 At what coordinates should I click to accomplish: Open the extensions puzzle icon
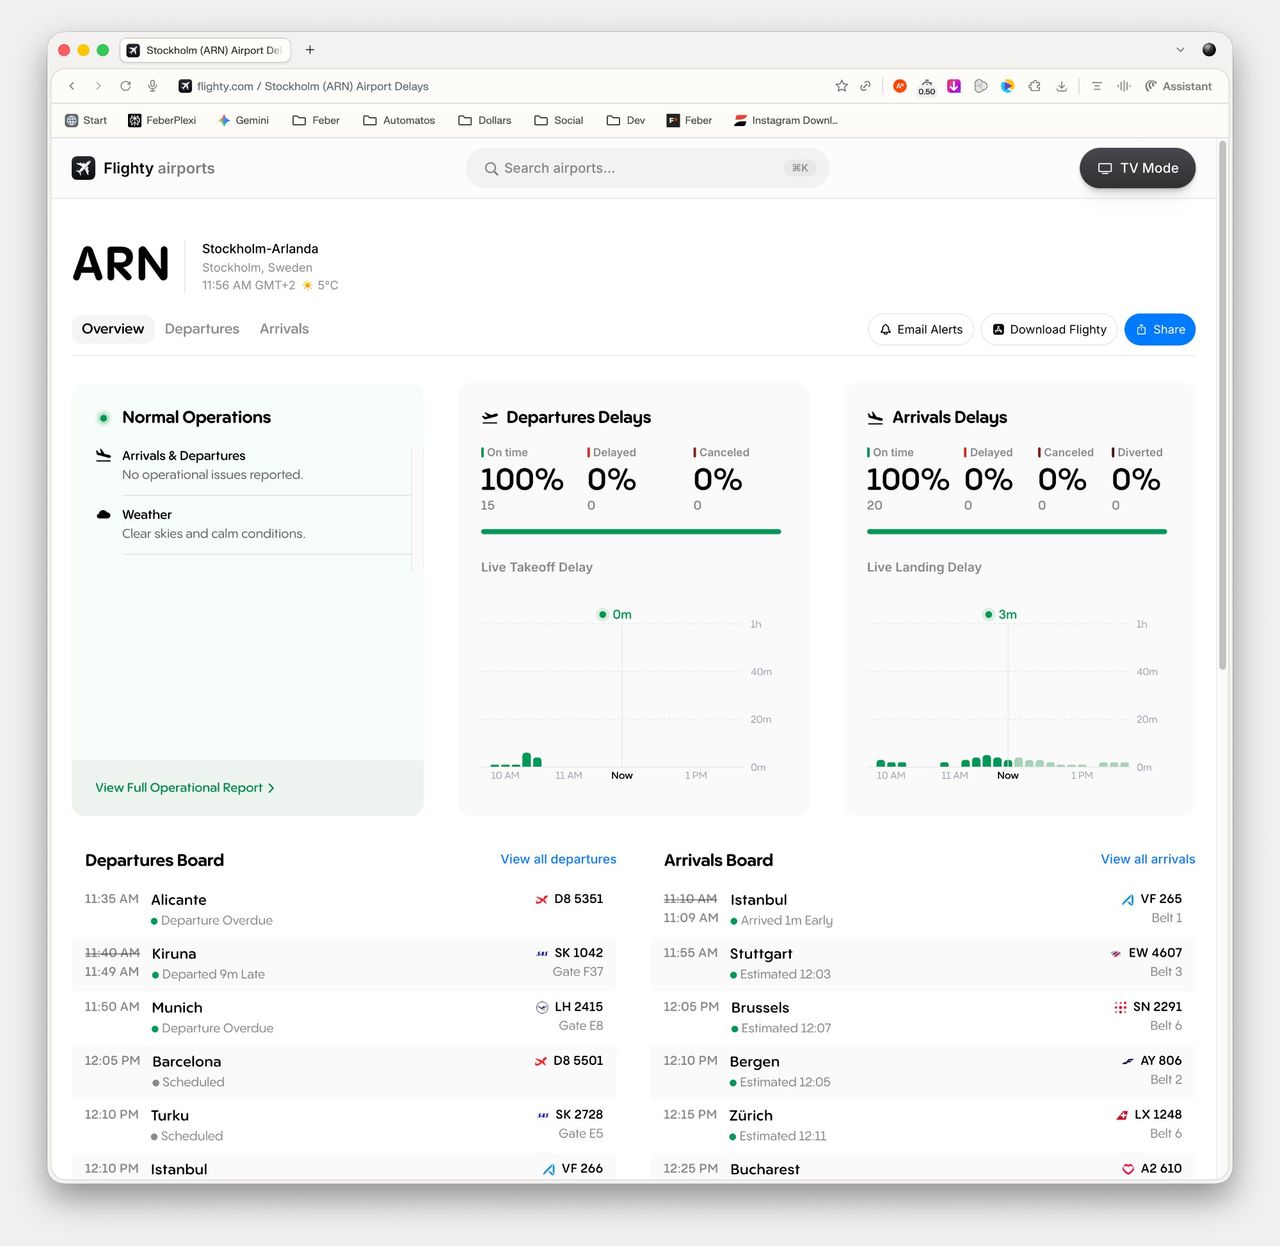tap(1035, 86)
